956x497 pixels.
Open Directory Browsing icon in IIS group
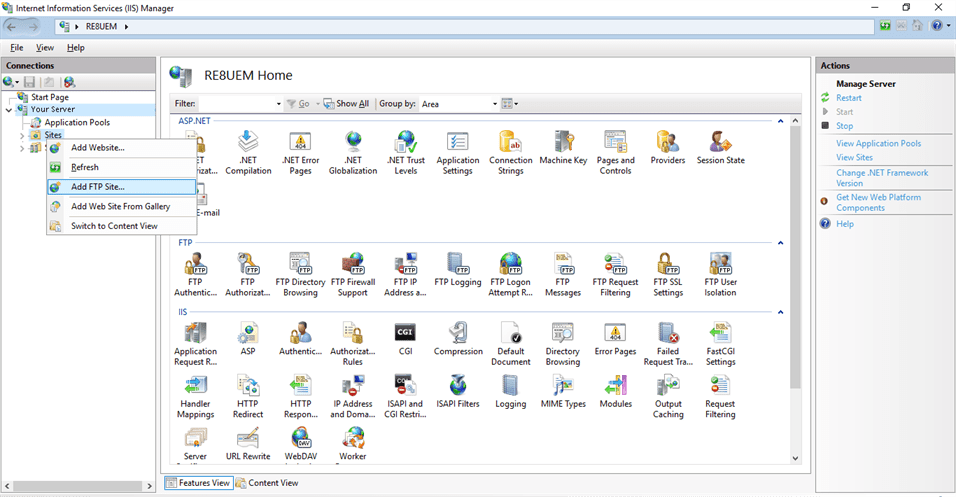point(563,344)
